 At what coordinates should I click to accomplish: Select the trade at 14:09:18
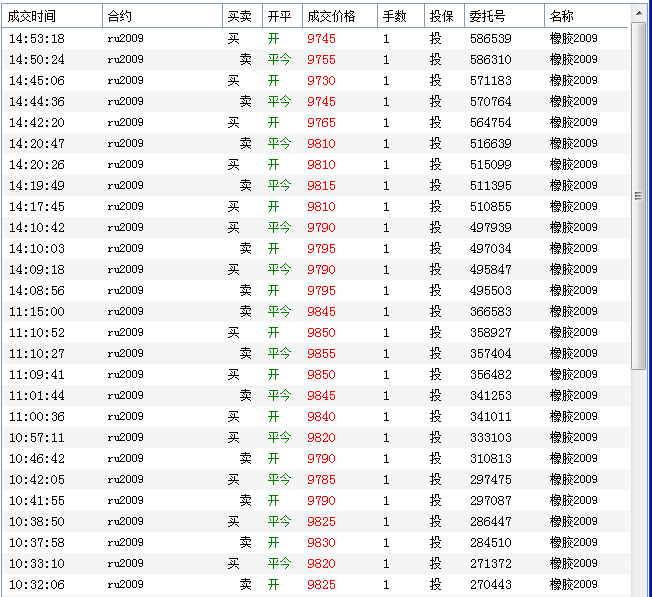click(316, 269)
